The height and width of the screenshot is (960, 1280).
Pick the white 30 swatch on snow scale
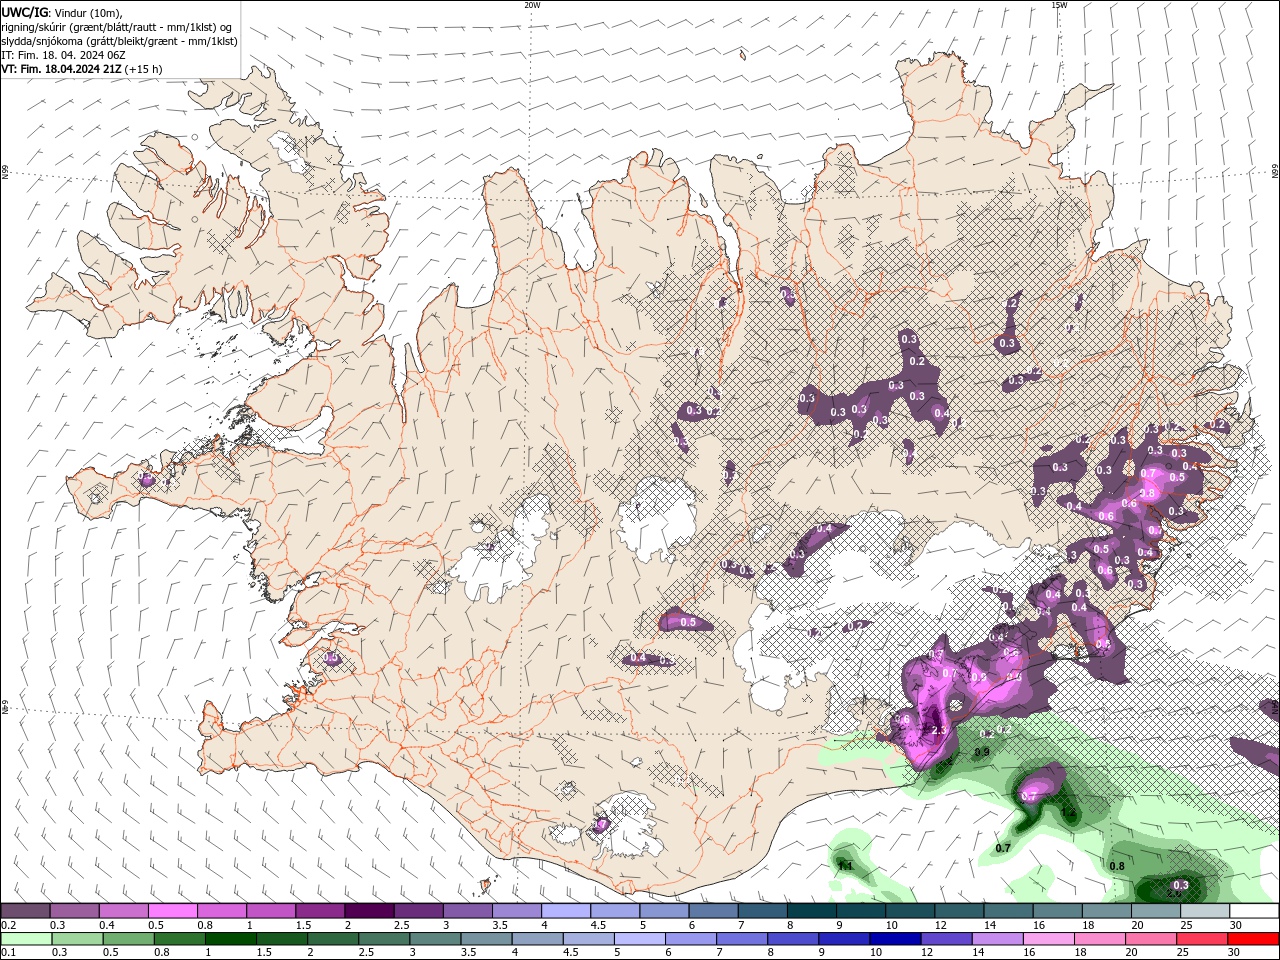tap(1253, 911)
